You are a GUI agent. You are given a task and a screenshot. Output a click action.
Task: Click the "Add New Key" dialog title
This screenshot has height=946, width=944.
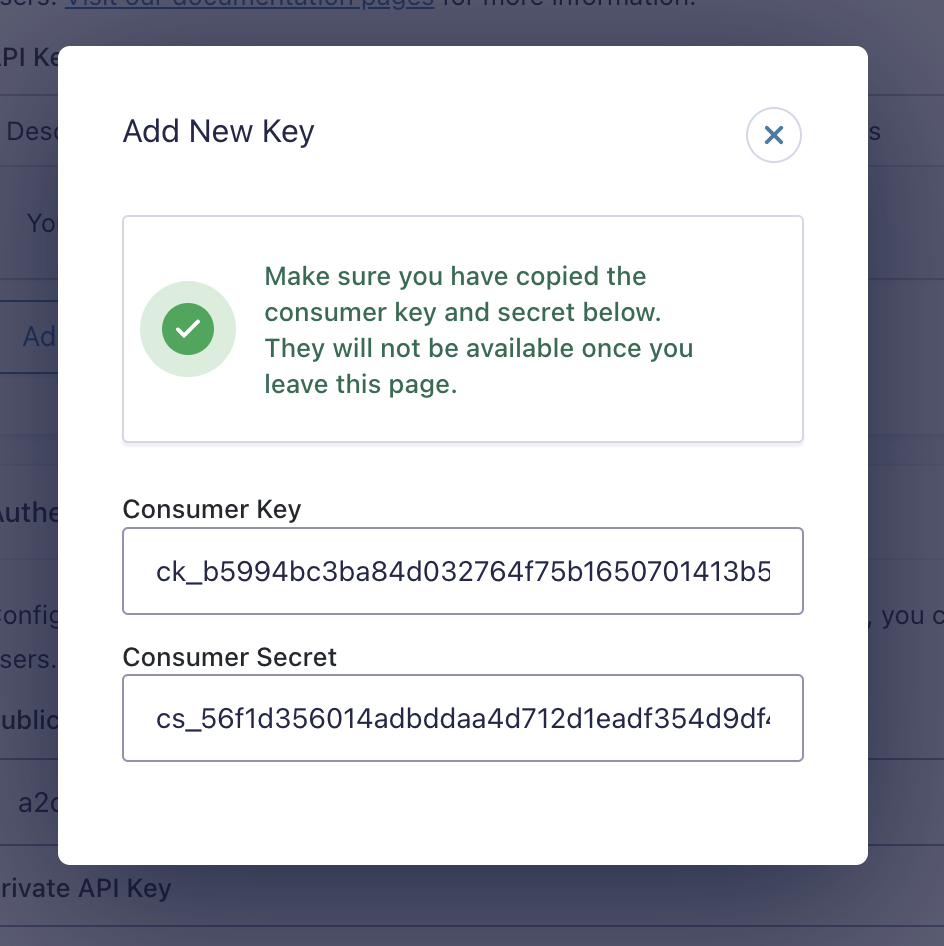tap(218, 132)
